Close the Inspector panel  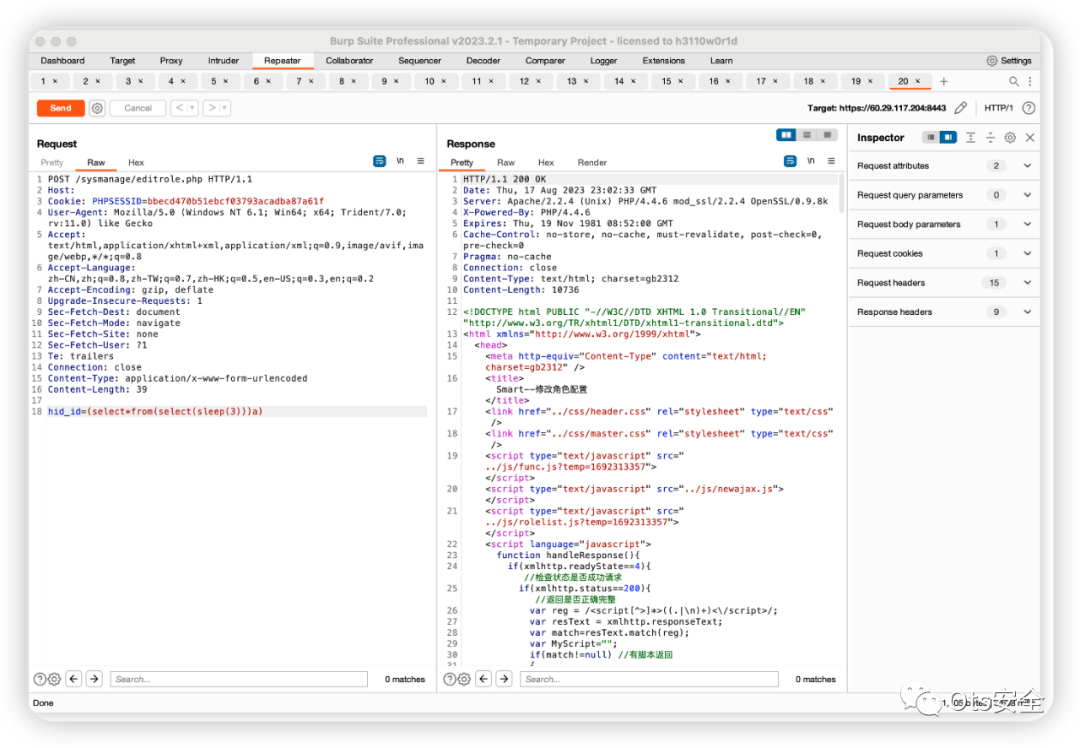click(1030, 138)
